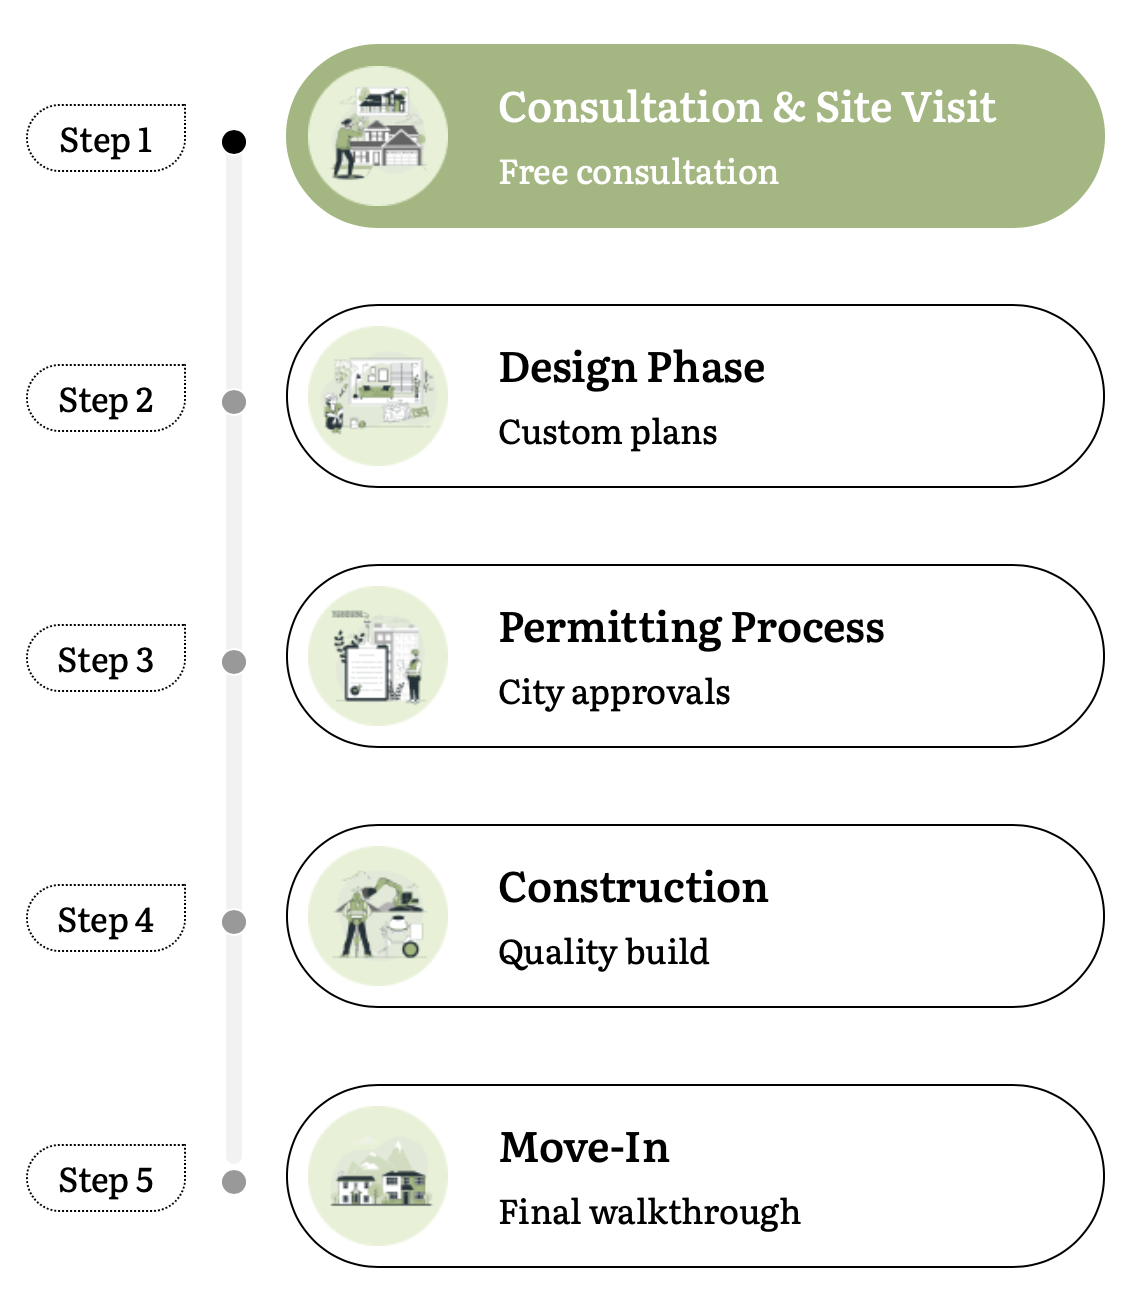1132x1302 pixels.
Task: Select the Step 1 tab label
Action: 106,139
